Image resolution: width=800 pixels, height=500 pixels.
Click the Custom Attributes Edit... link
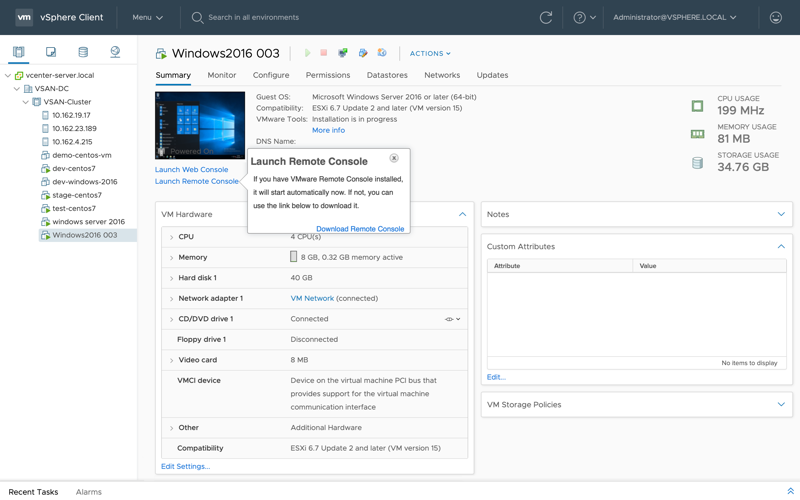coord(496,377)
